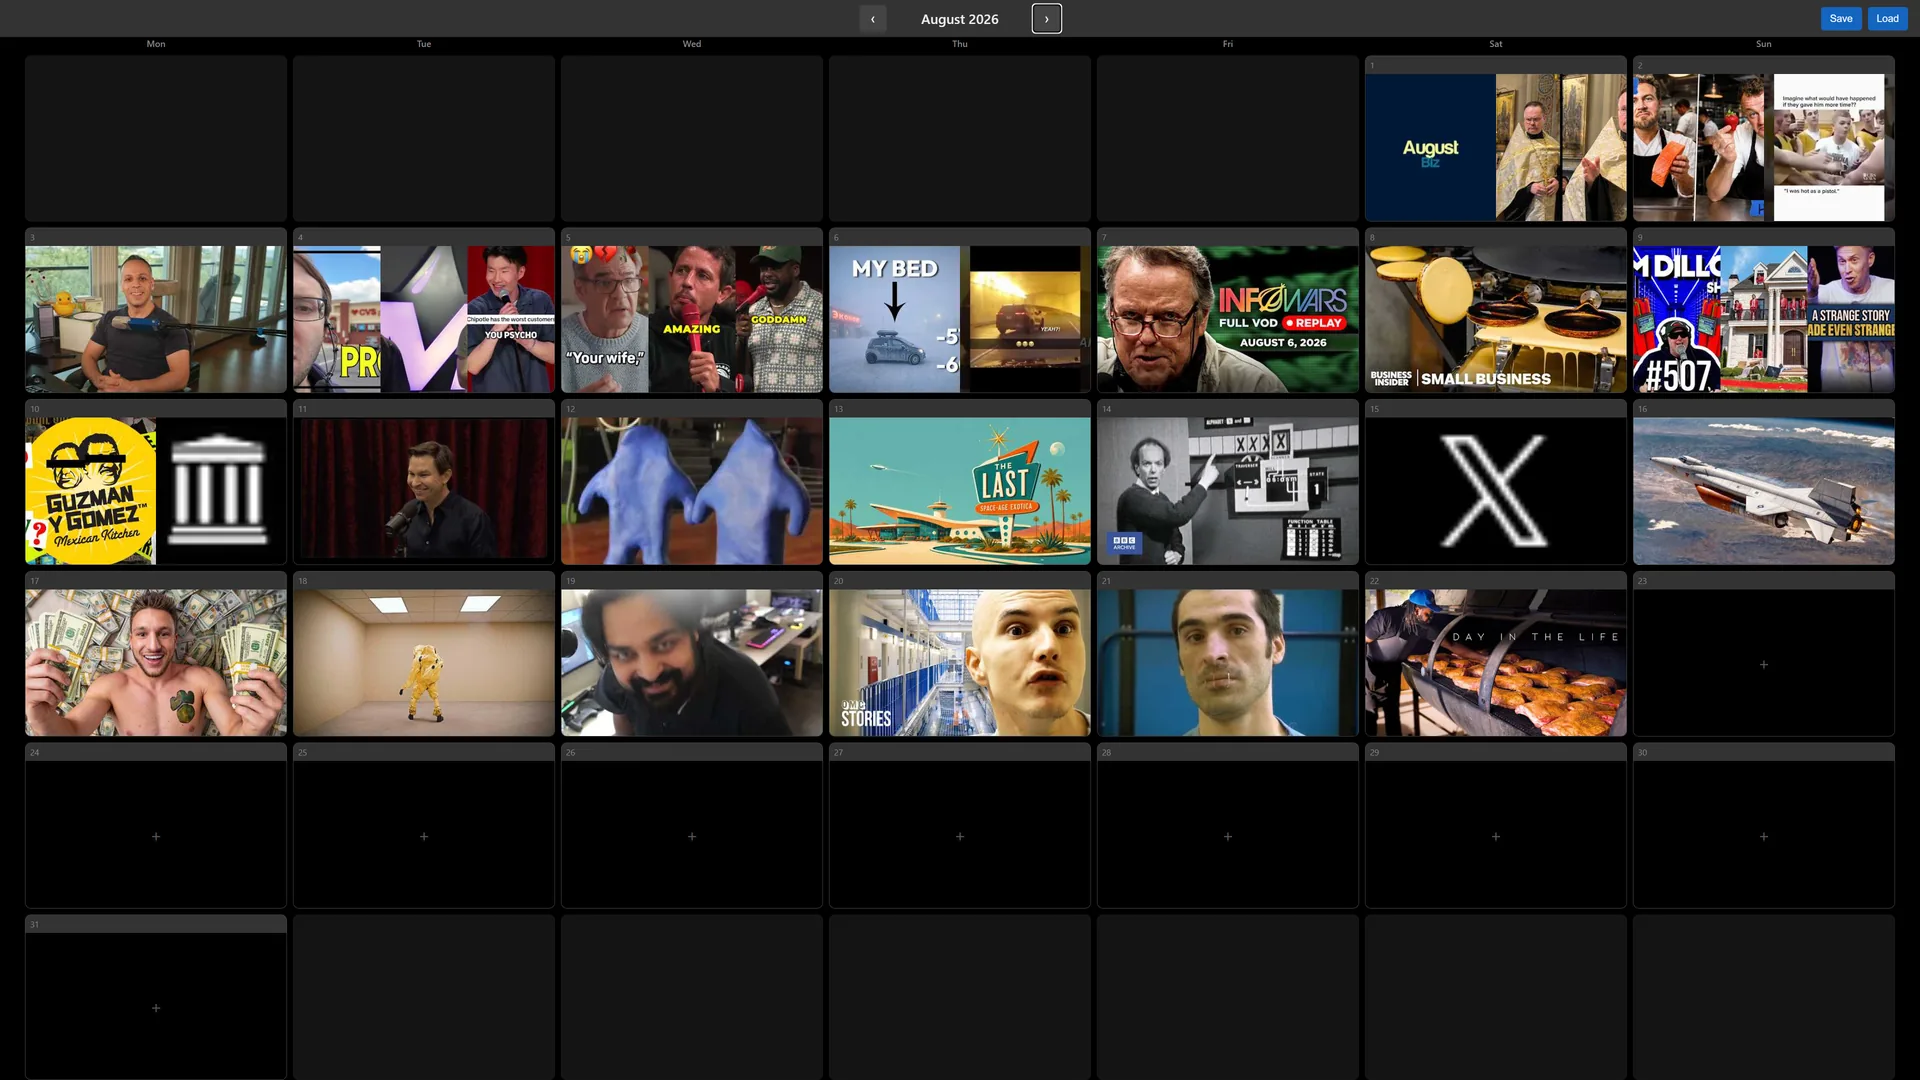Open the Guzman y Gomez thumbnail
The width and height of the screenshot is (1920, 1080).
[91, 491]
